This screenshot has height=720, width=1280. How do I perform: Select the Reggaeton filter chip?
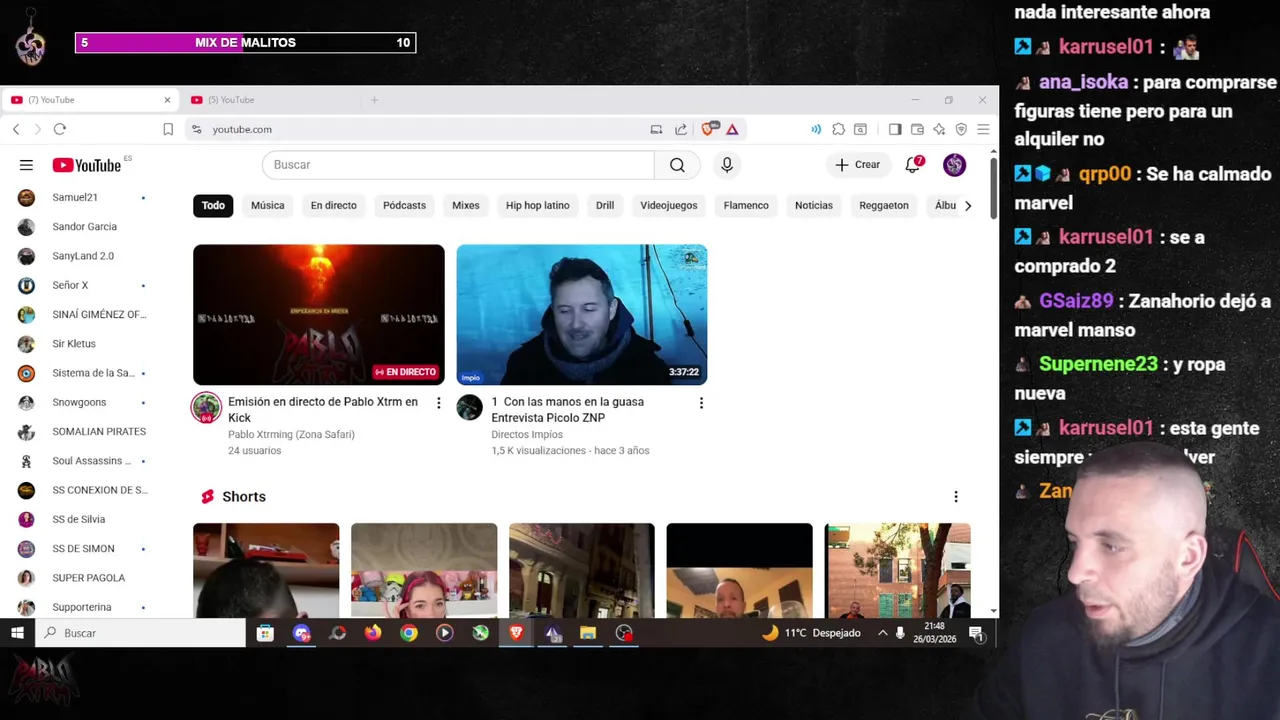pyautogui.click(x=883, y=205)
